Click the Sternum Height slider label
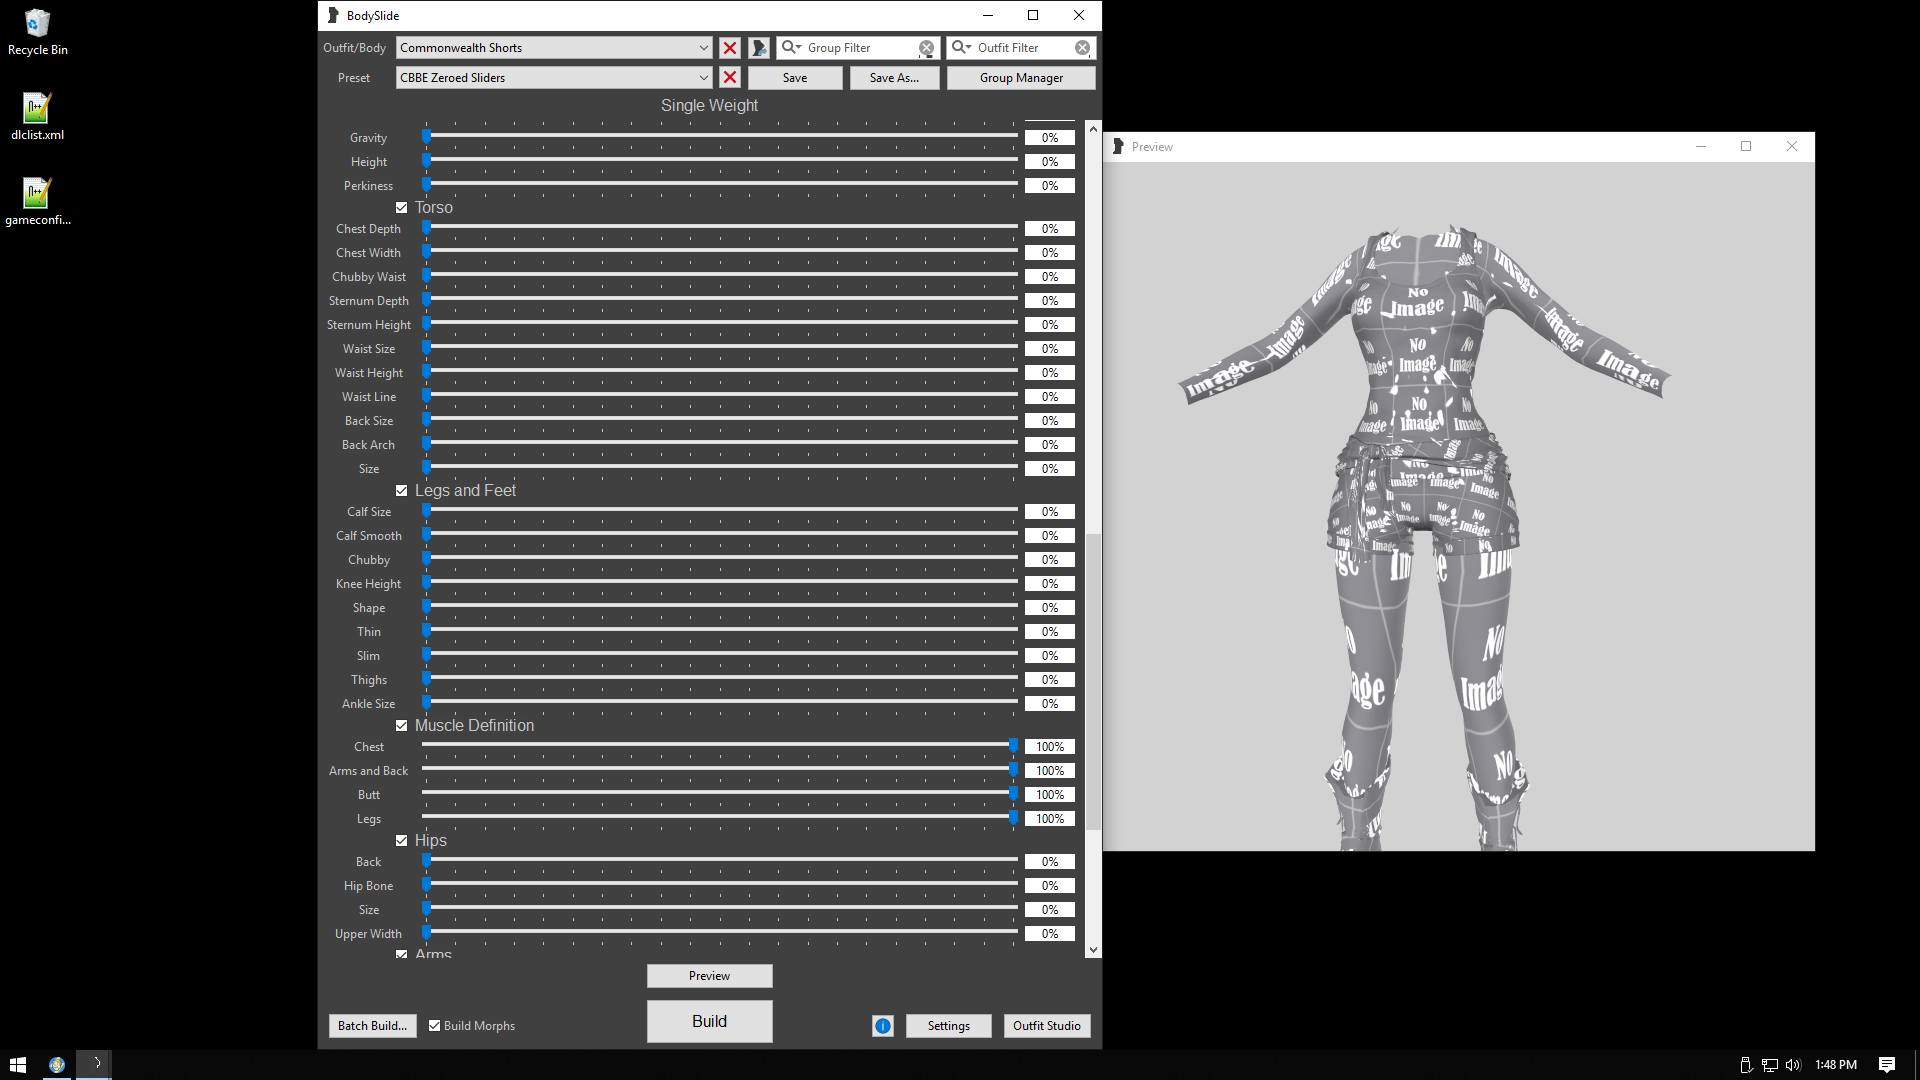Screen dimensions: 1920x1080 pos(368,325)
